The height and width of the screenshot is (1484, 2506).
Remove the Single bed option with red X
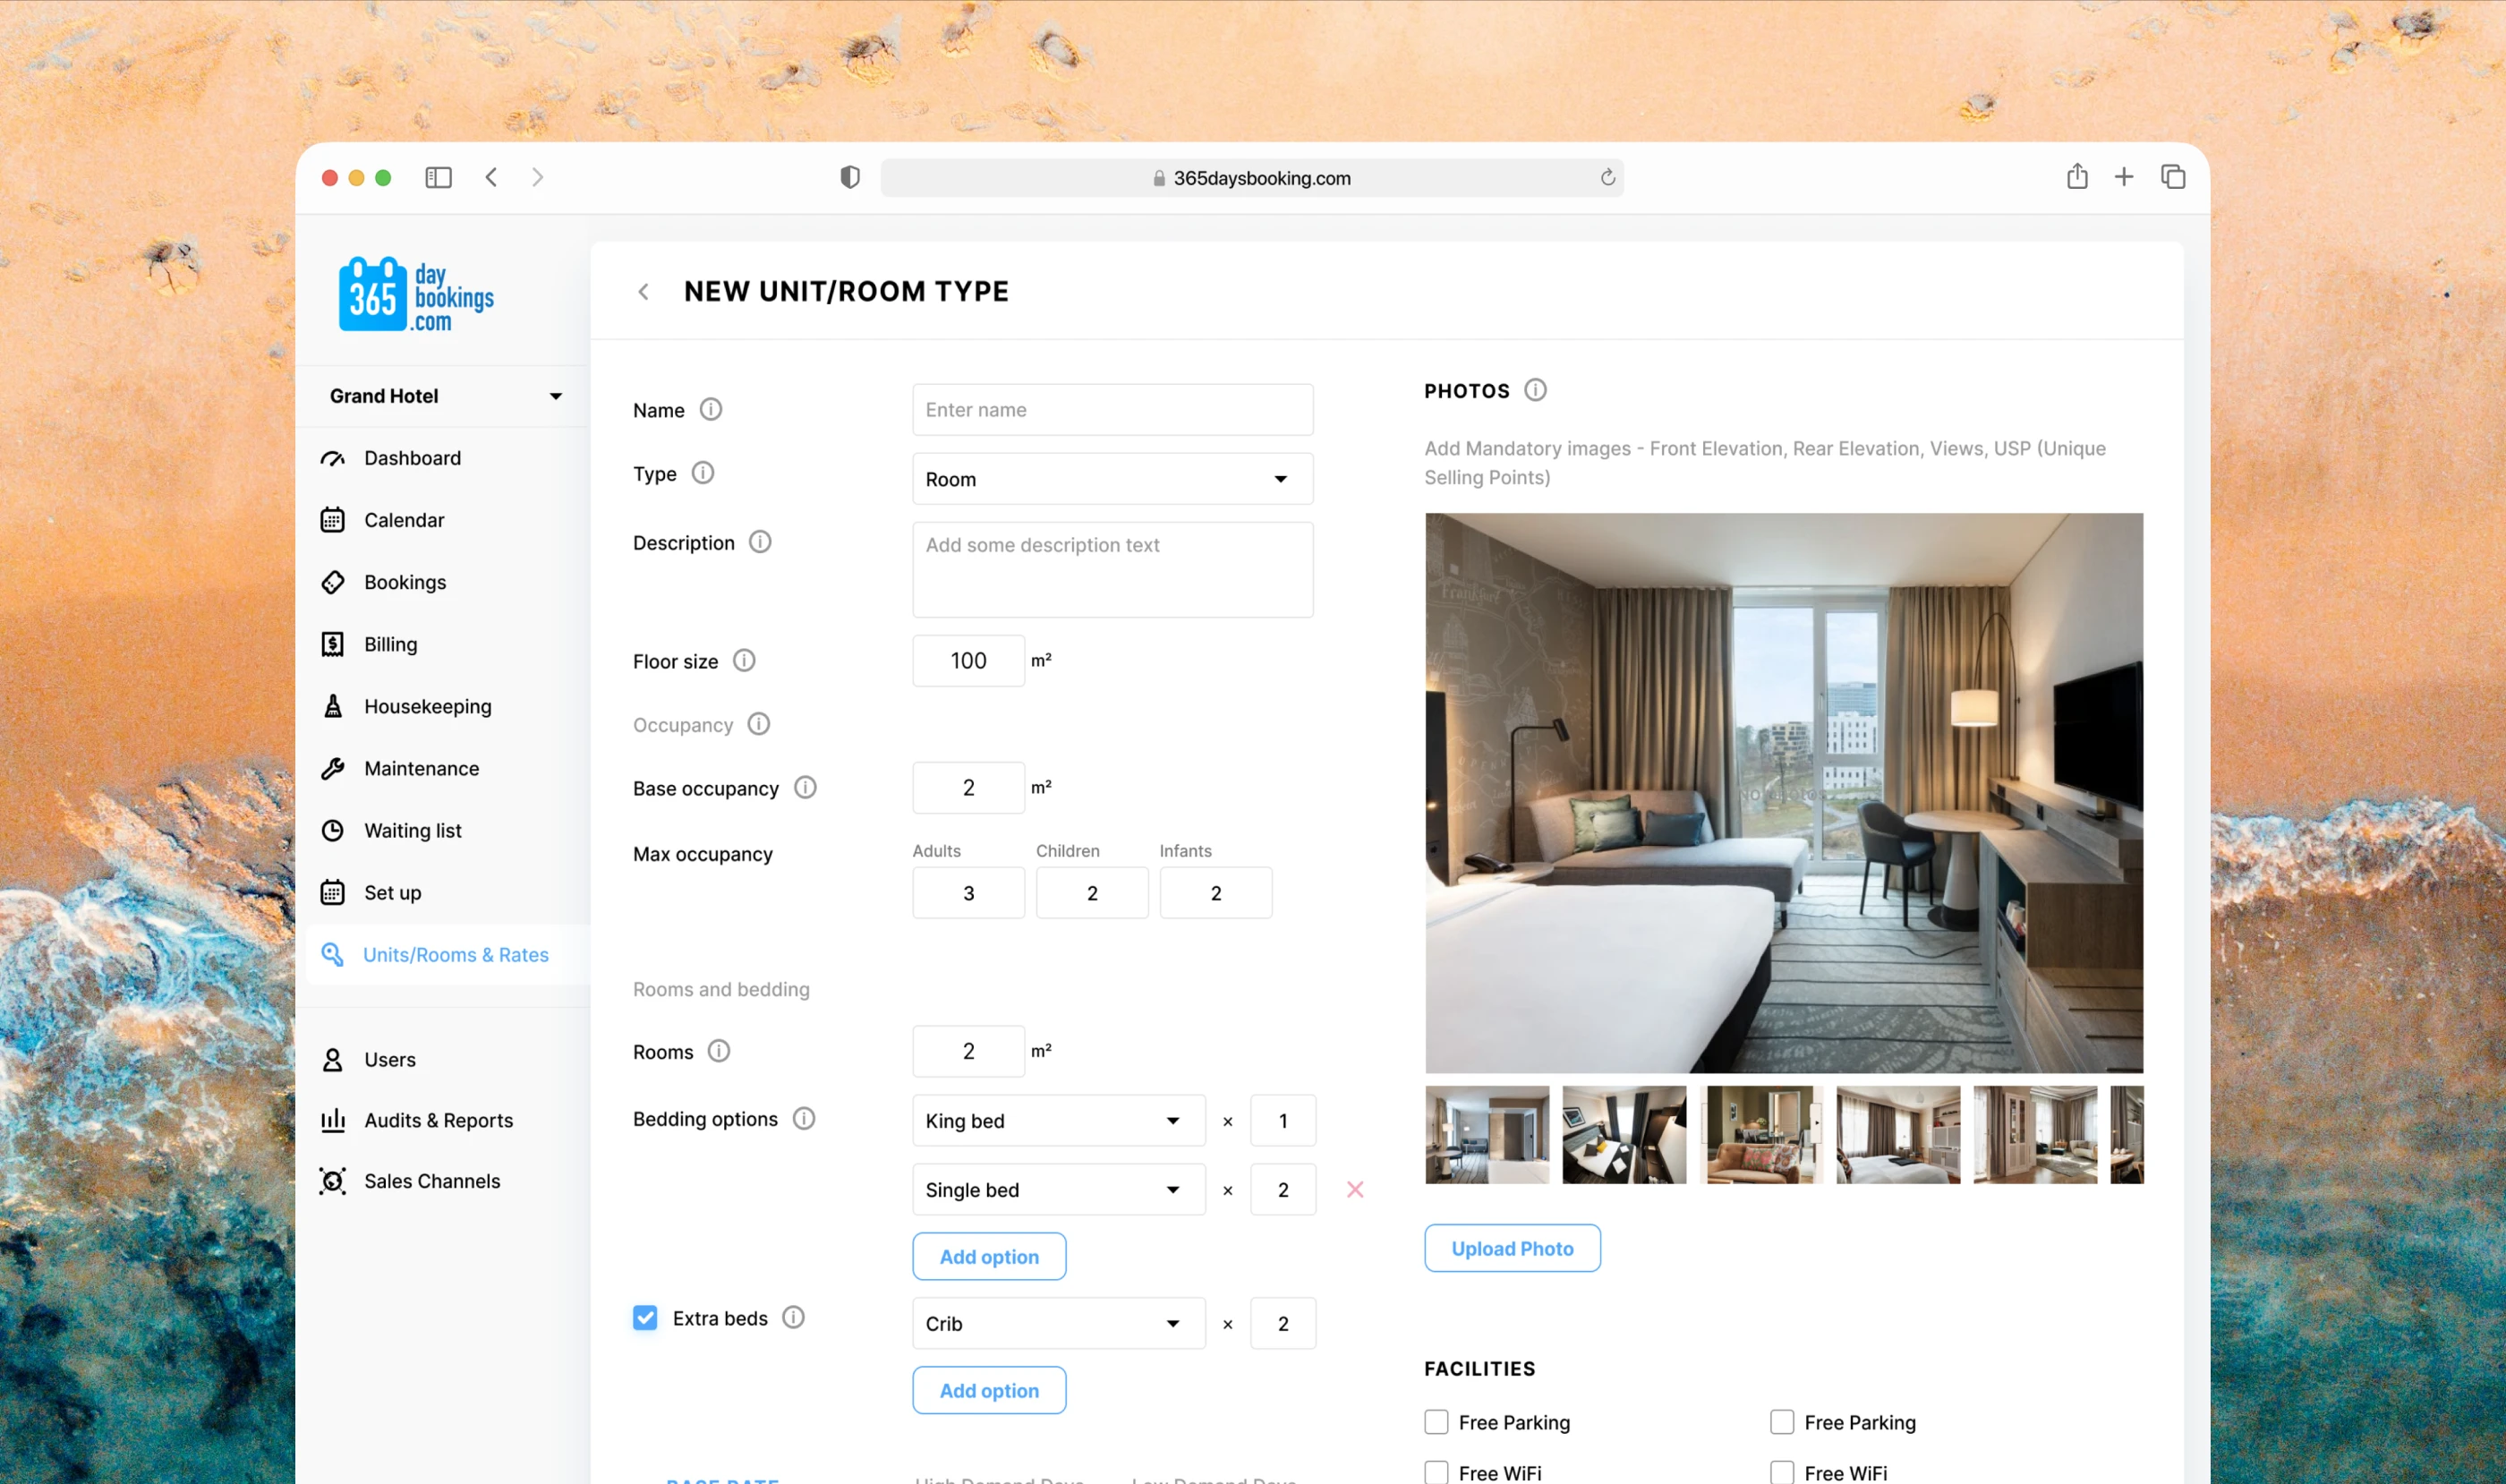click(1355, 1189)
